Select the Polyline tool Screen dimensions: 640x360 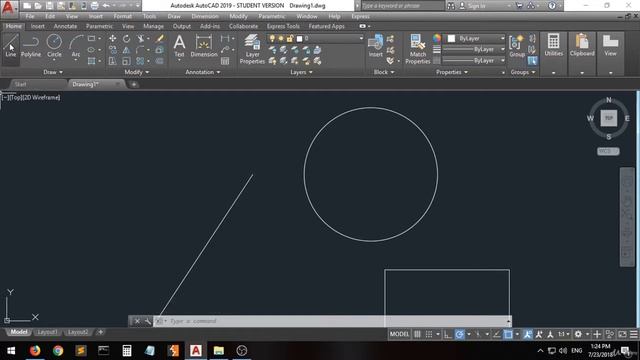coord(31,46)
